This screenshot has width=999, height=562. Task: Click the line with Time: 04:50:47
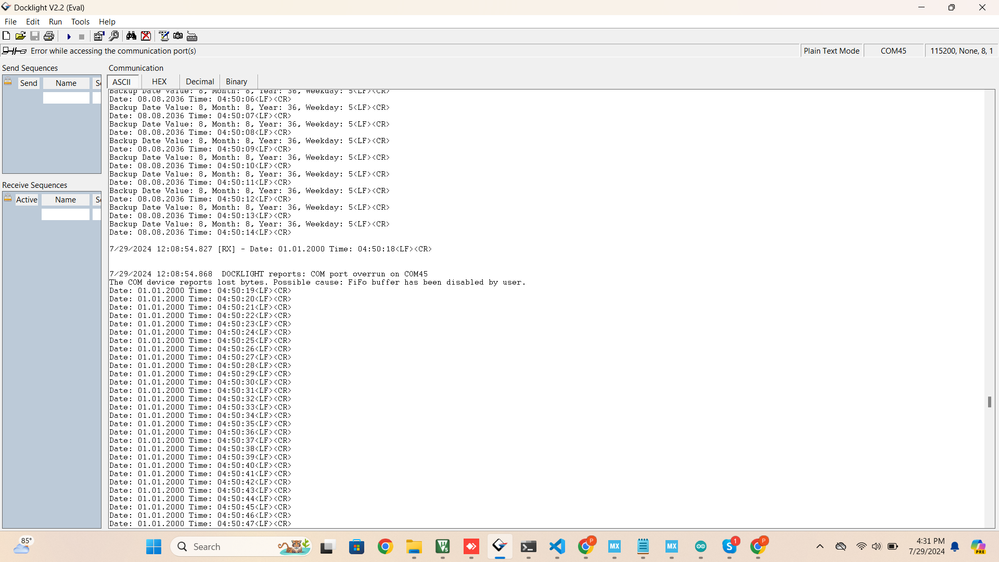200,524
